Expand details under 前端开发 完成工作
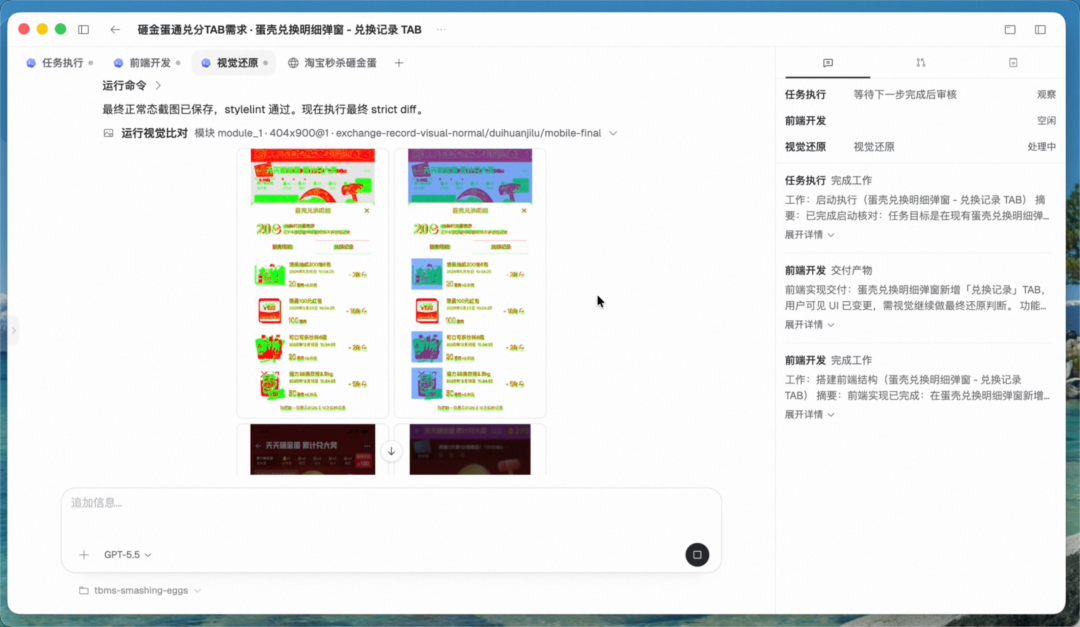This screenshot has width=1080, height=627. click(x=809, y=415)
